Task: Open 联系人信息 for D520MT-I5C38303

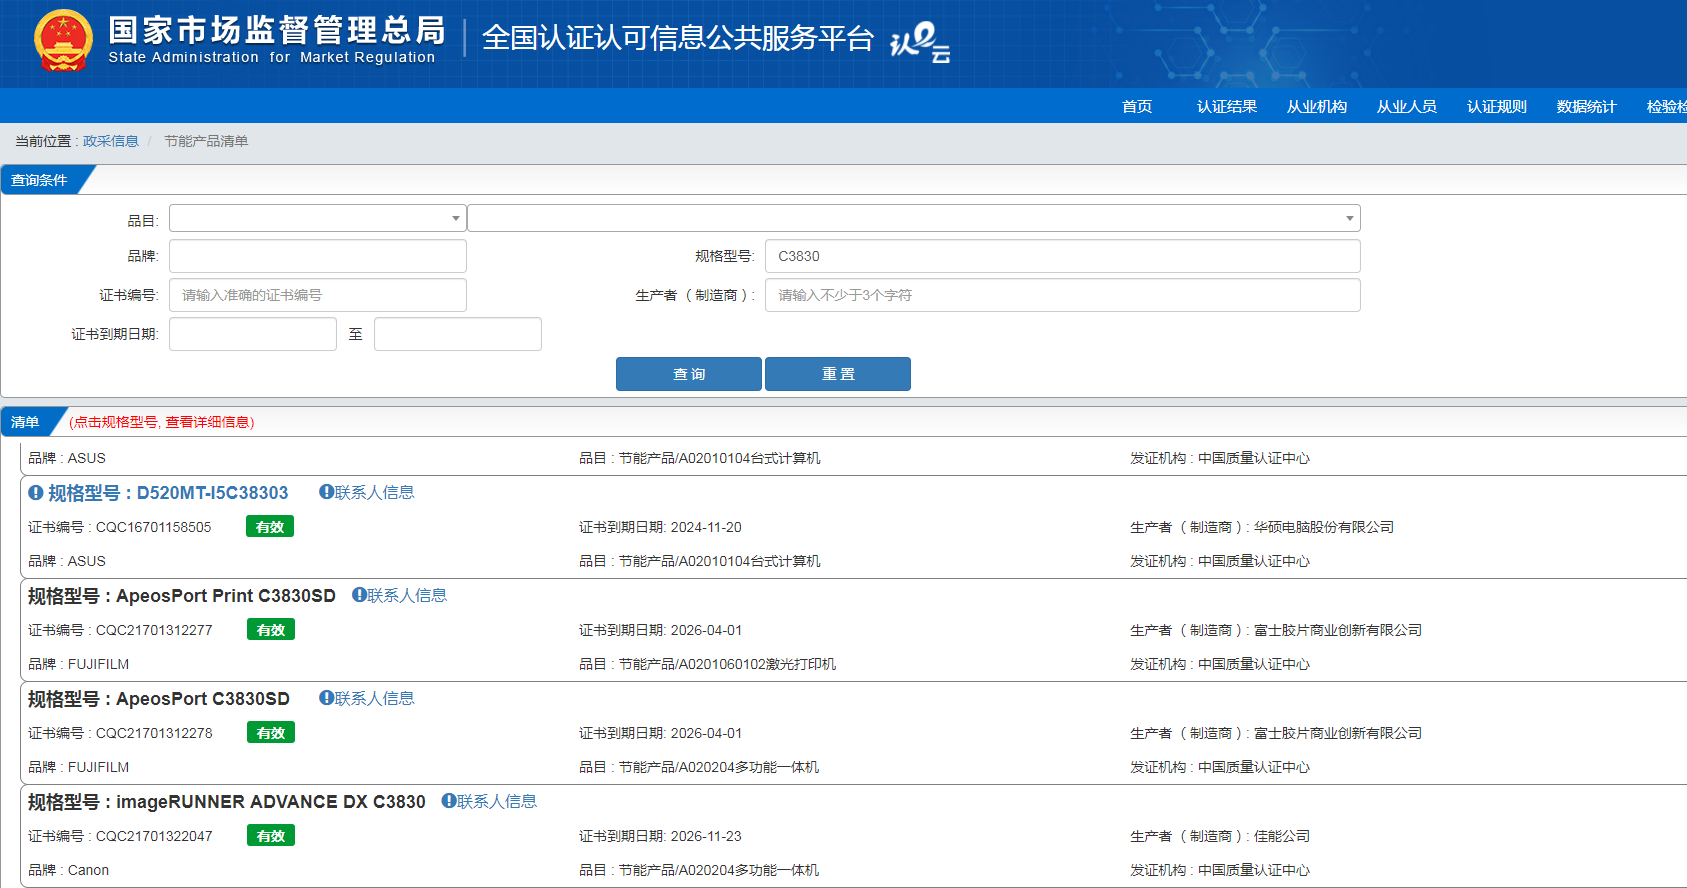Action: click(367, 492)
